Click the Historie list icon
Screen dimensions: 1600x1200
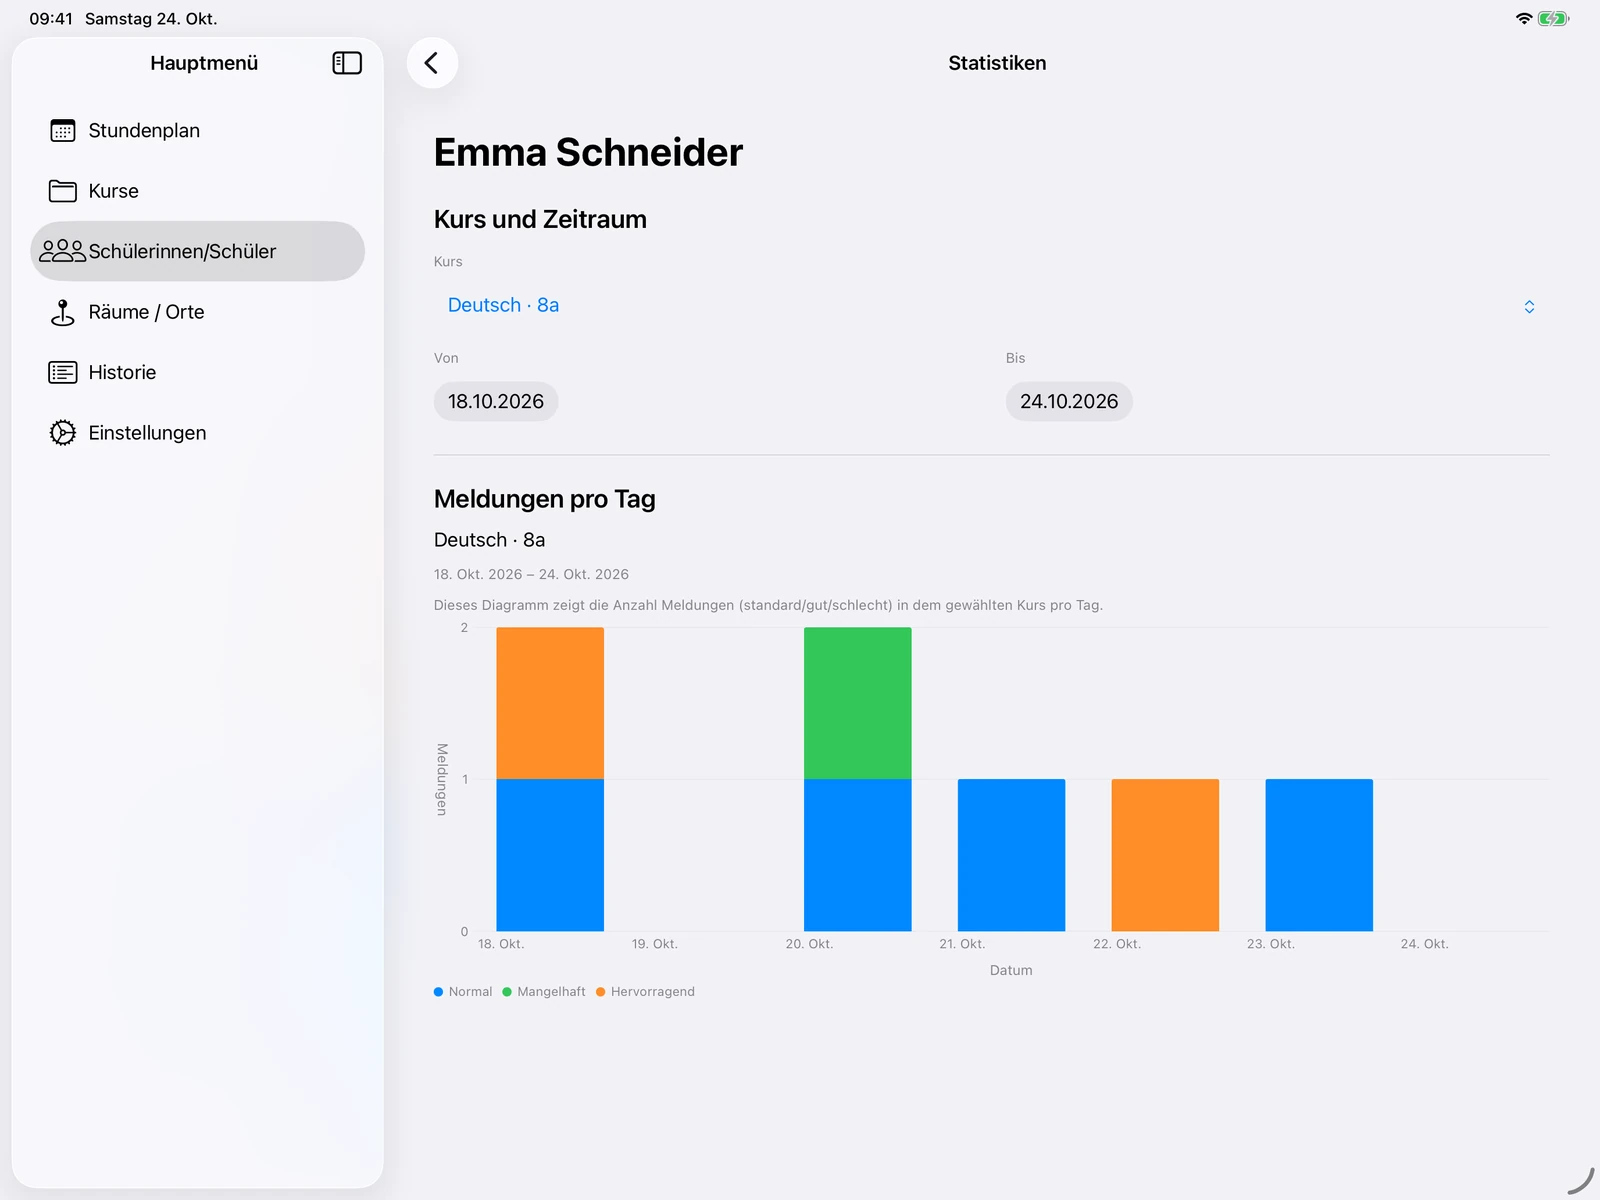tap(63, 372)
